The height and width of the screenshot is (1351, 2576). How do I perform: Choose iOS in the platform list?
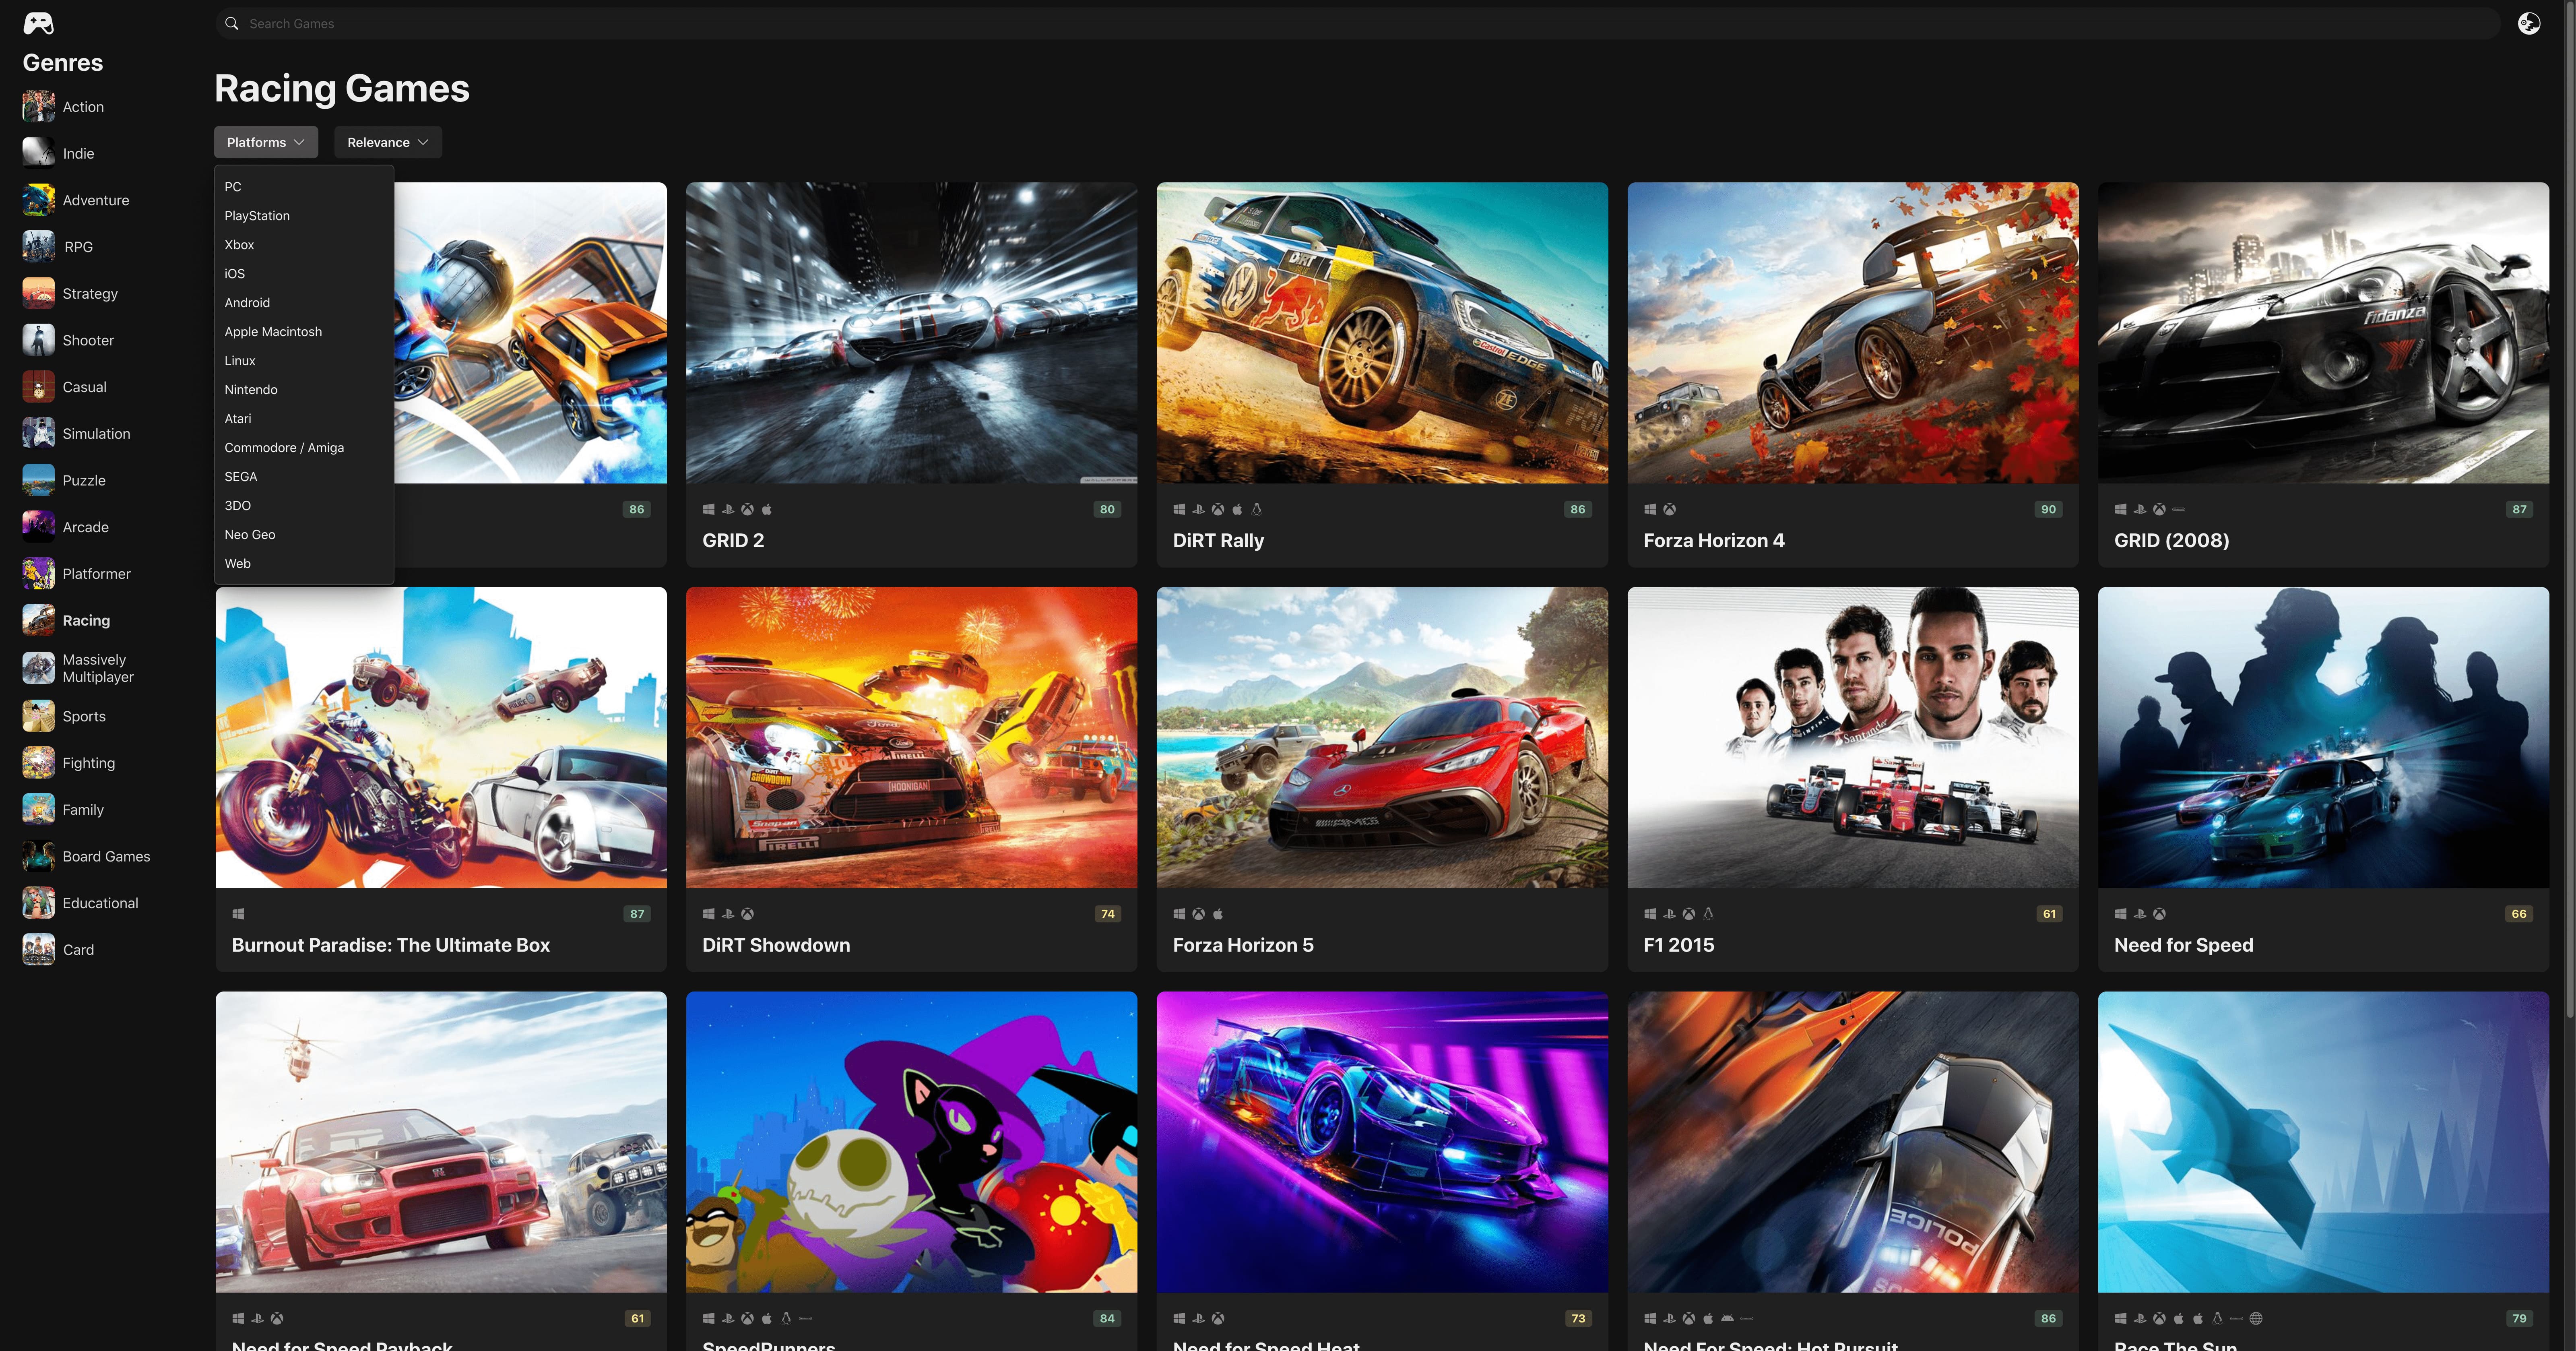pyautogui.click(x=304, y=274)
